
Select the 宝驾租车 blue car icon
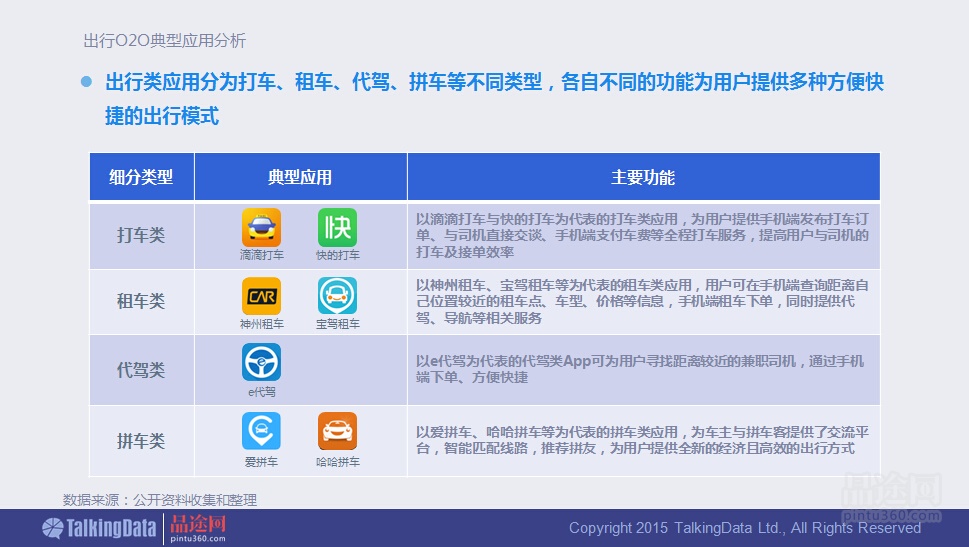[x=337, y=296]
